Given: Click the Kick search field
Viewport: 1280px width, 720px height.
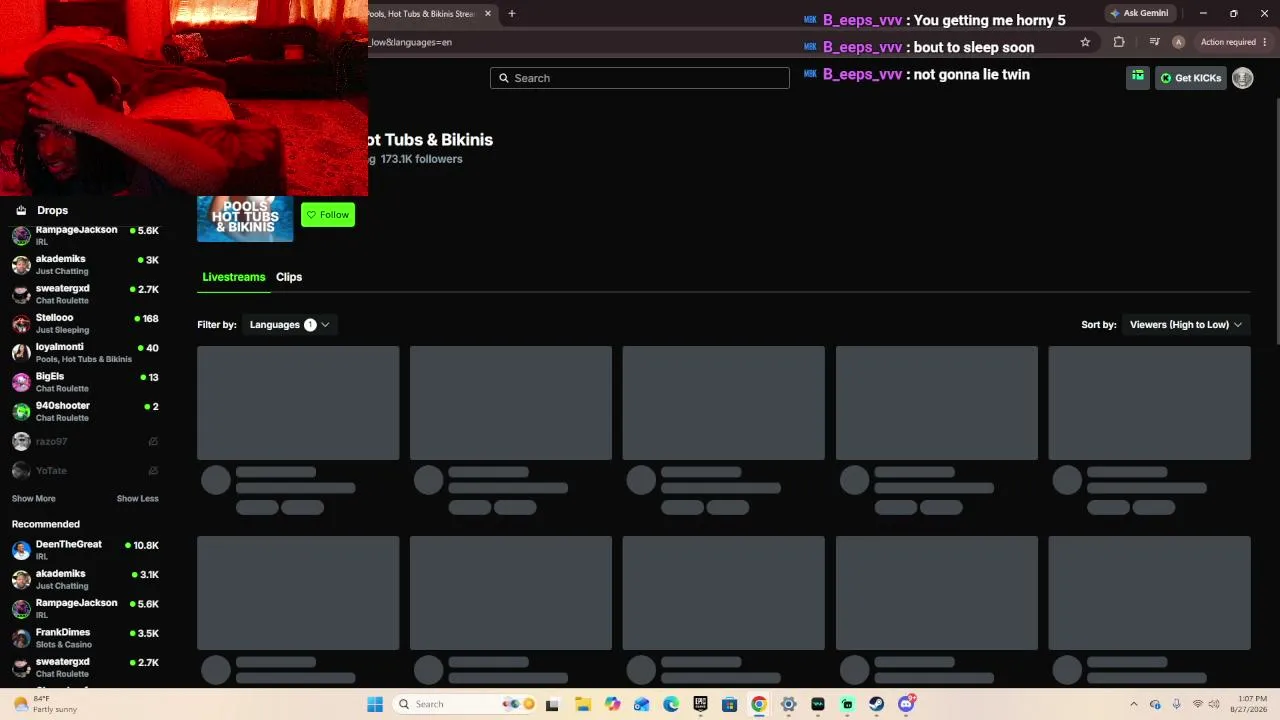Looking at the screenshot, I should point(640,78).
